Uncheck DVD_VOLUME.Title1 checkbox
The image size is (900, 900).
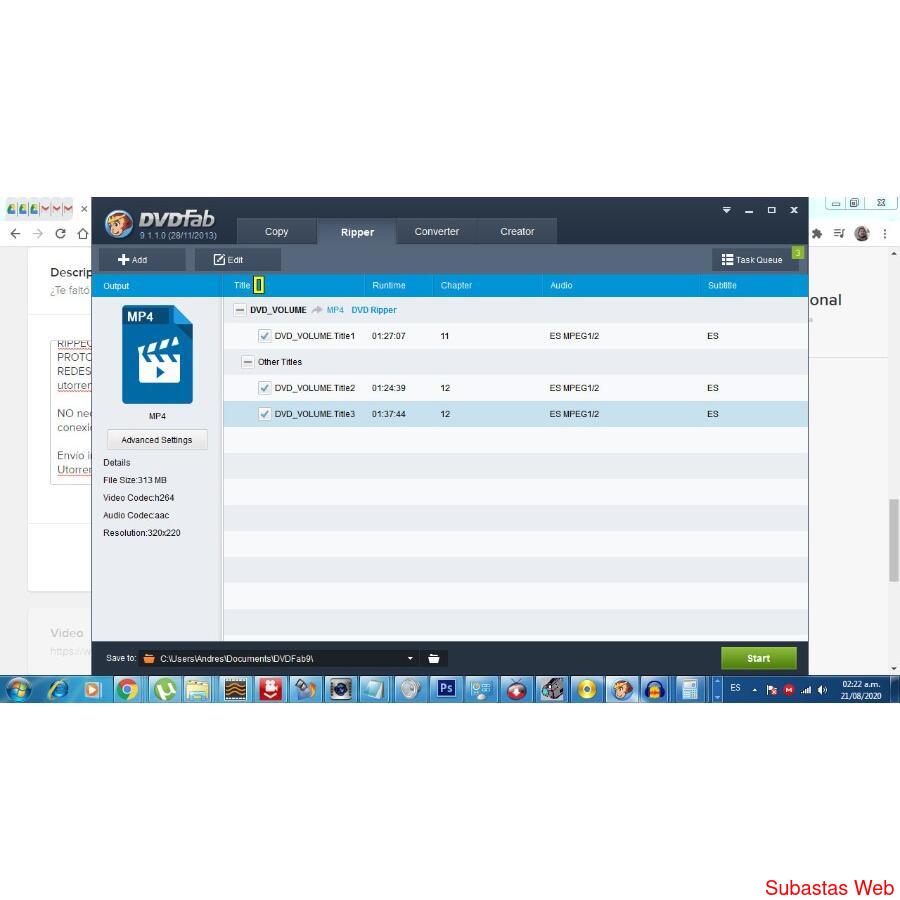point(265,336)
